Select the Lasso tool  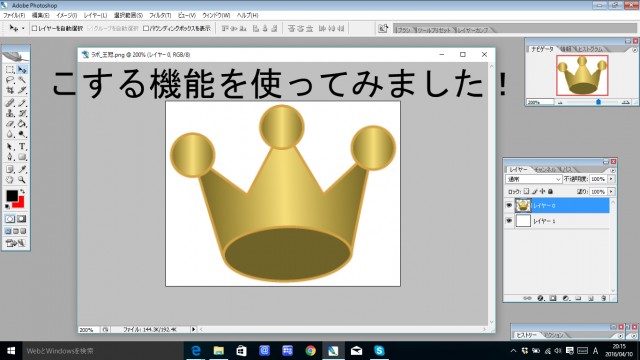point(10,80)
